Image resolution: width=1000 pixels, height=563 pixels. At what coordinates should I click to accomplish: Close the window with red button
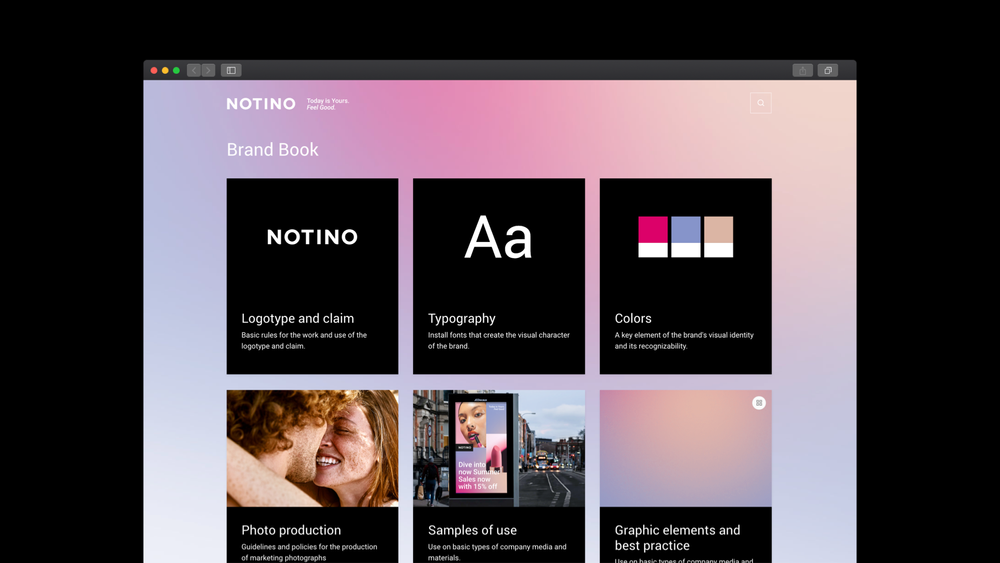coord(154,70)
